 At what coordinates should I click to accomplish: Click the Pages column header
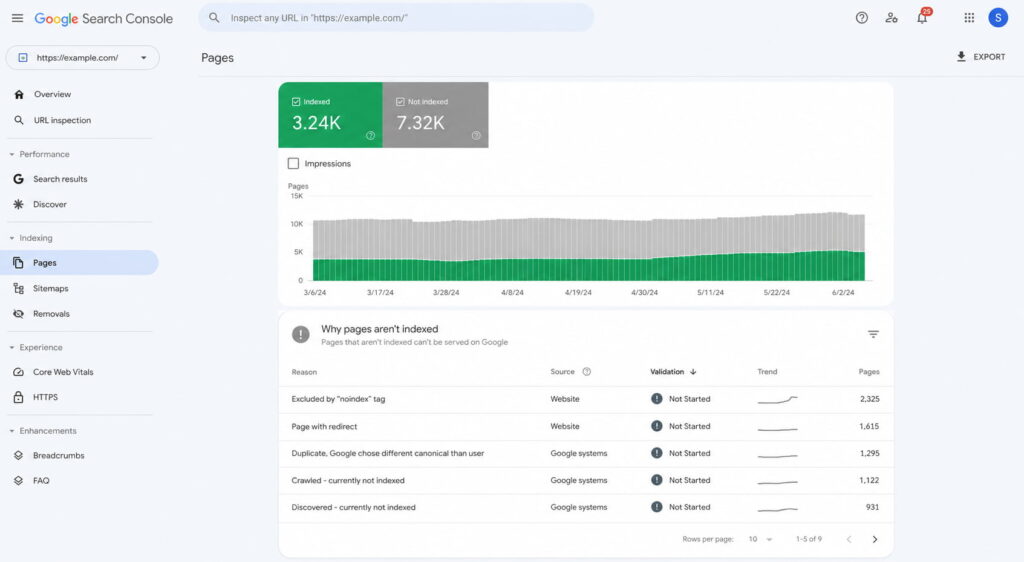pyautogui.click(x=869, y=372)
